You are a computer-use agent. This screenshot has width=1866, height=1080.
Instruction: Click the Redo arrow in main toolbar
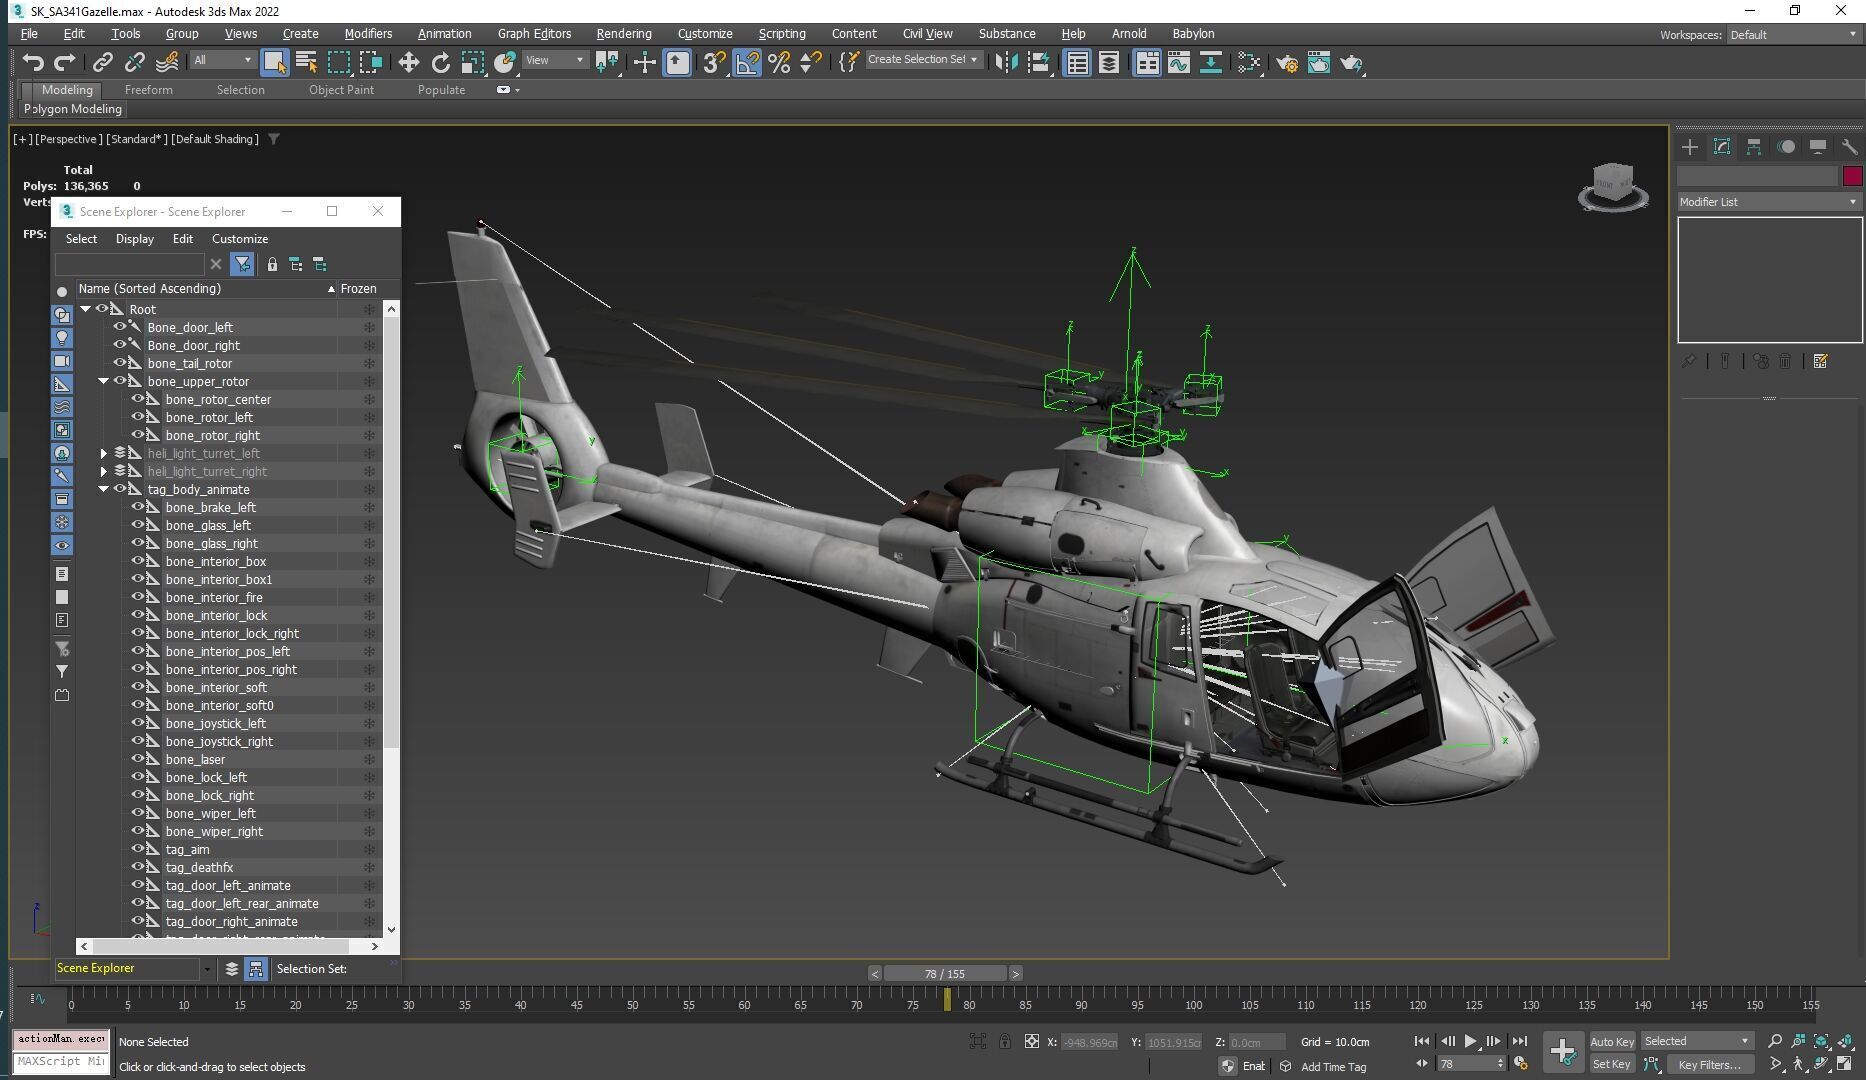tap(64, 63)
